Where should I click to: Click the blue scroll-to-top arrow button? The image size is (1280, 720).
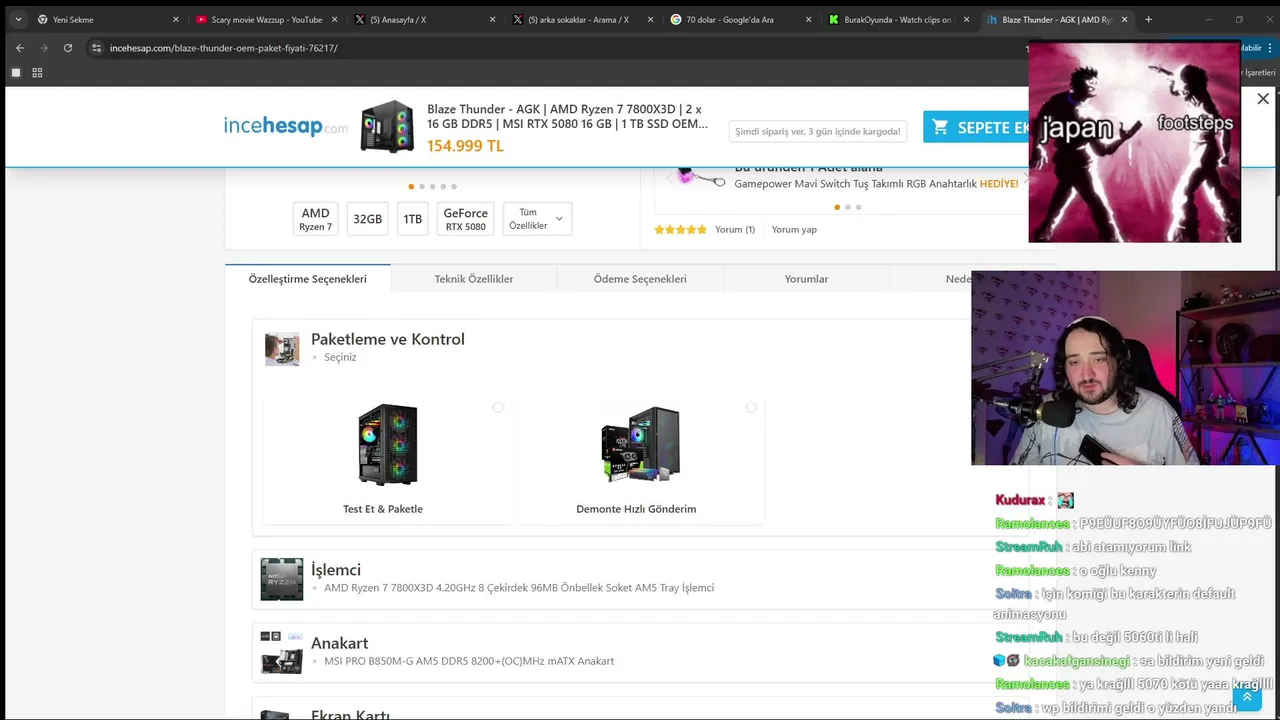pos(1247,697)
